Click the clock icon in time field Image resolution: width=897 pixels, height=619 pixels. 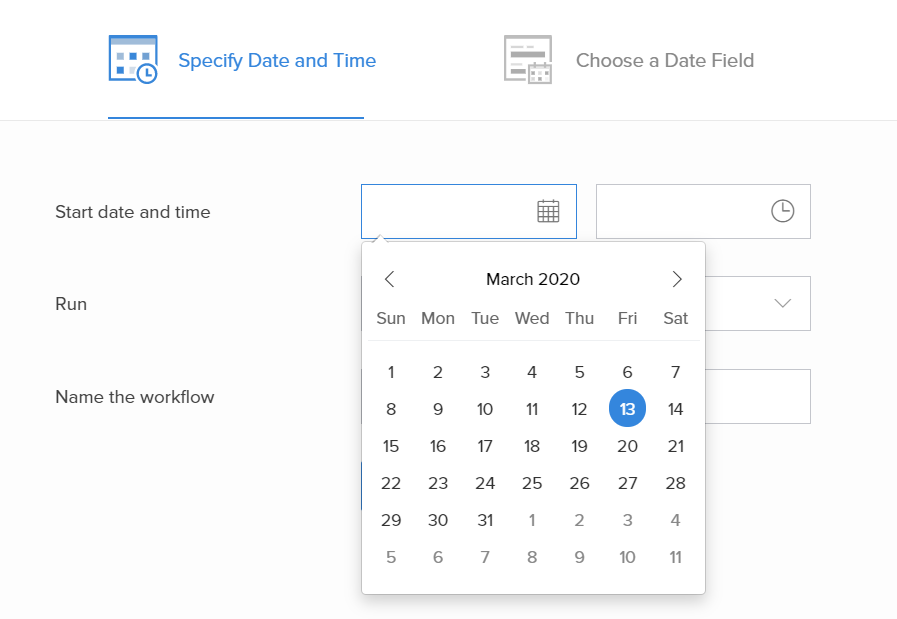click(782, 211)
